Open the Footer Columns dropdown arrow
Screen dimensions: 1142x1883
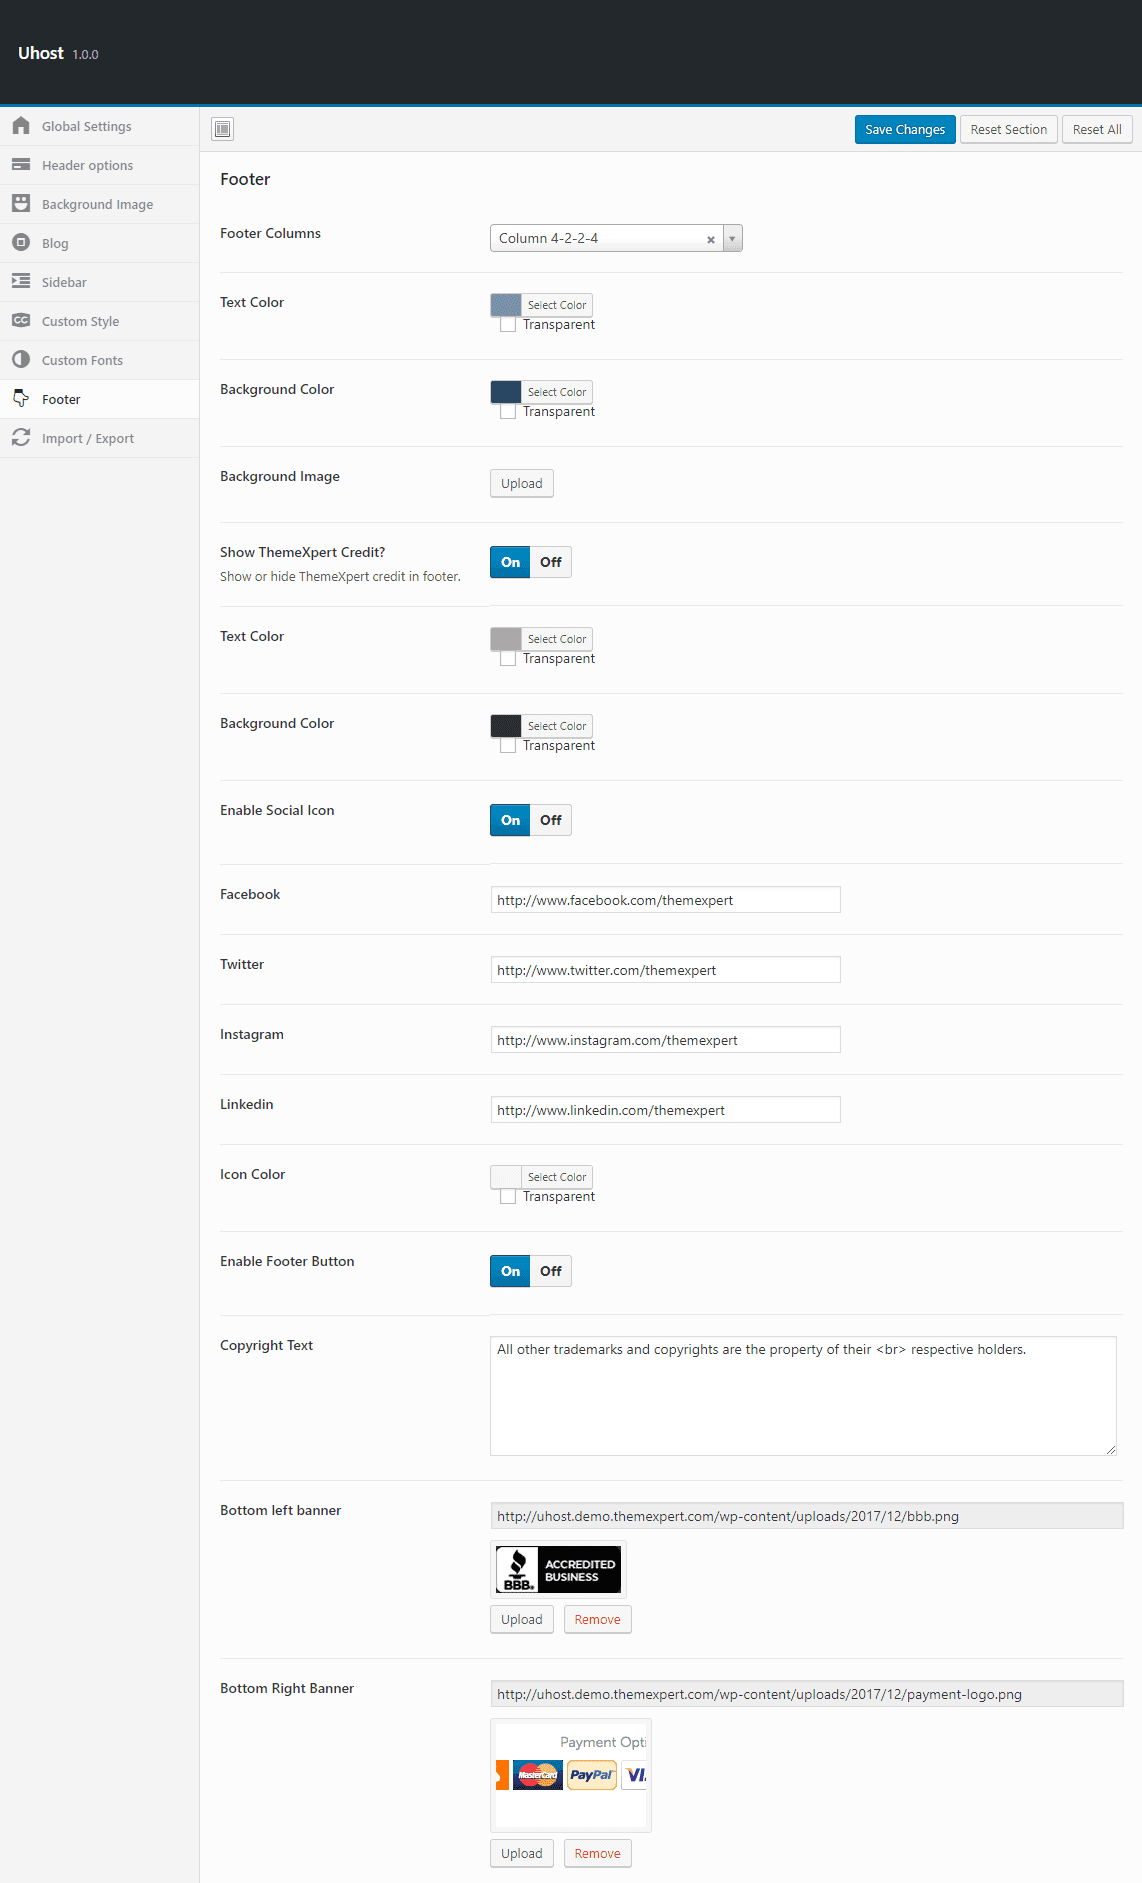click(x=732, y=238)
